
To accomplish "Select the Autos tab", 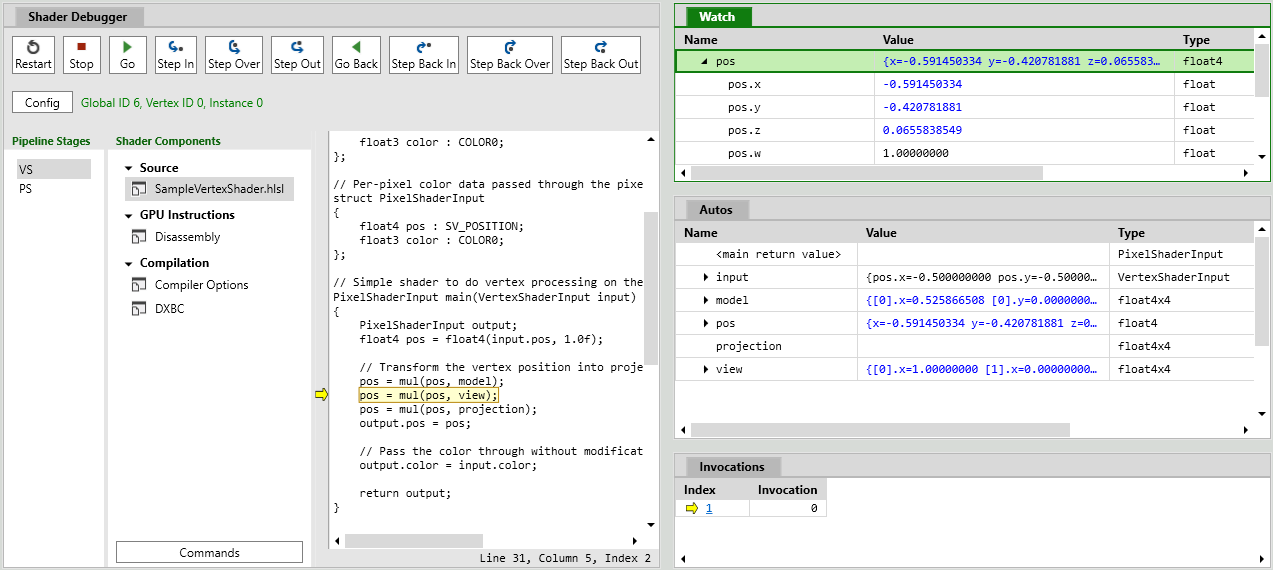I will 716,210.
